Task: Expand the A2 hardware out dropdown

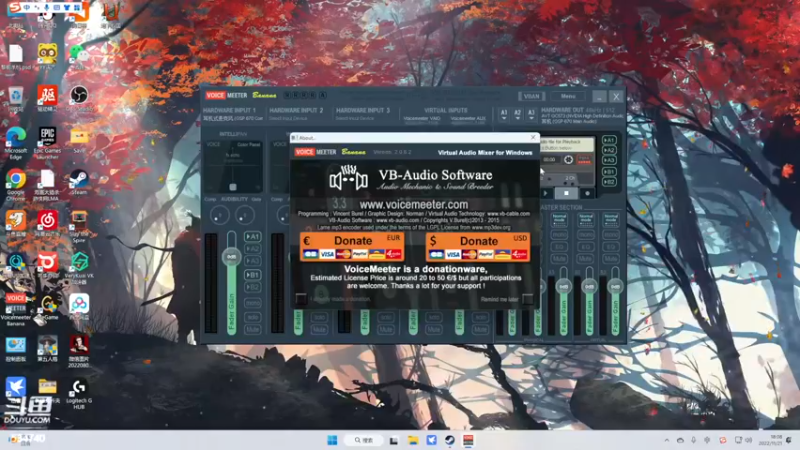Action: tap(517, 115)
